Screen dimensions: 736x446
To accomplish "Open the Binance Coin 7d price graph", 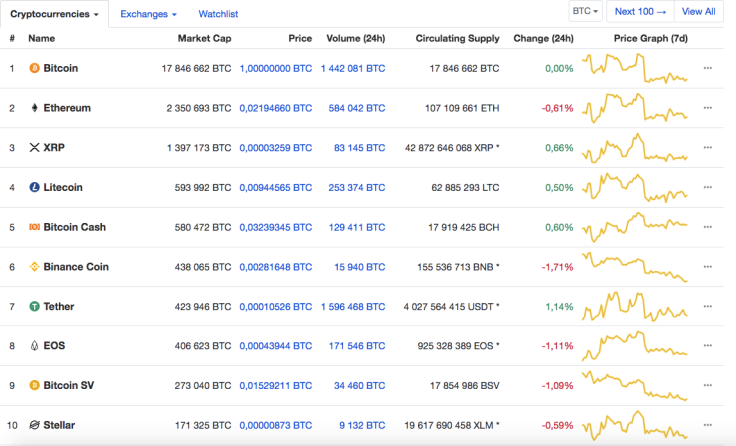I will coord(635,267).
